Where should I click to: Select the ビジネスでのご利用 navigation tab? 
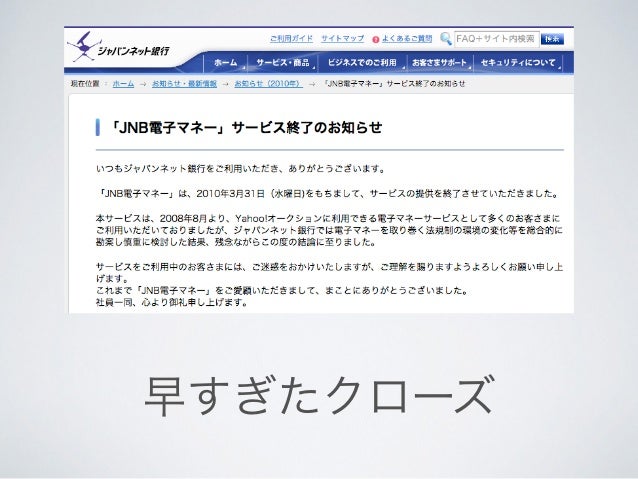[x=362, y=63]
